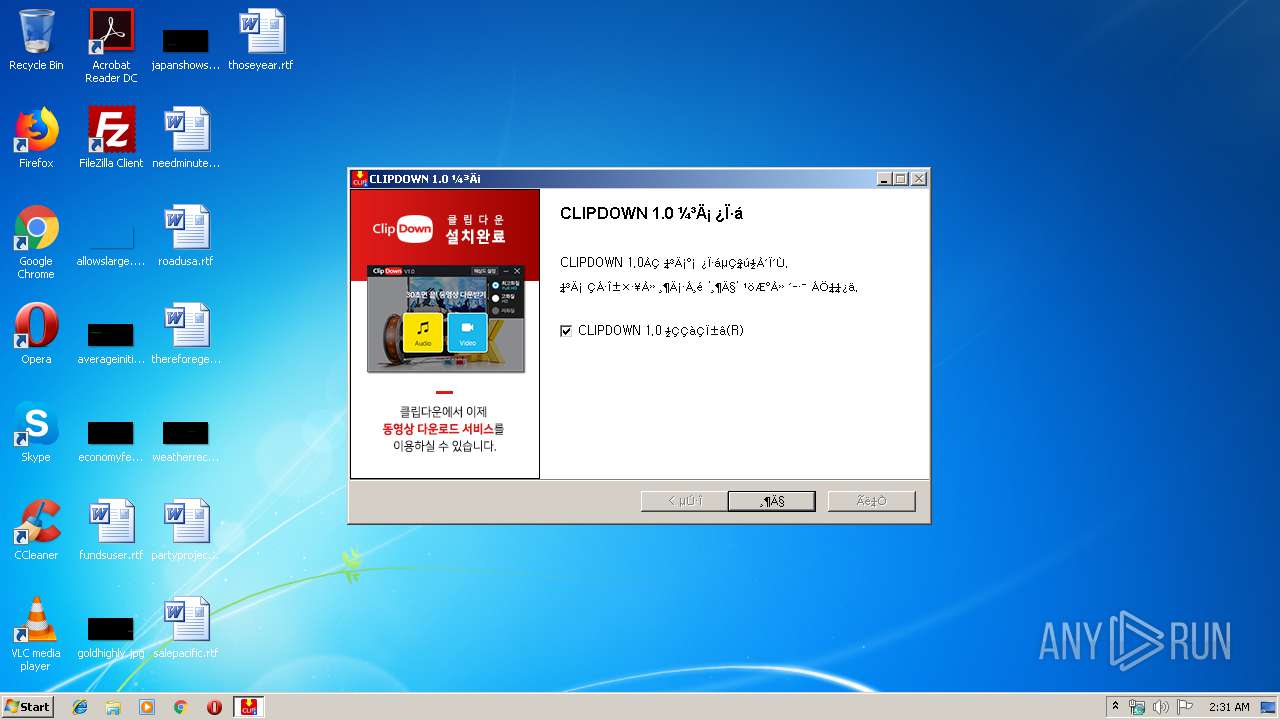1280x720 pixels.
Task: Click the CLIPDOWN promo image thumbnail
Action: pyautogui.click(x=446, y=318)
